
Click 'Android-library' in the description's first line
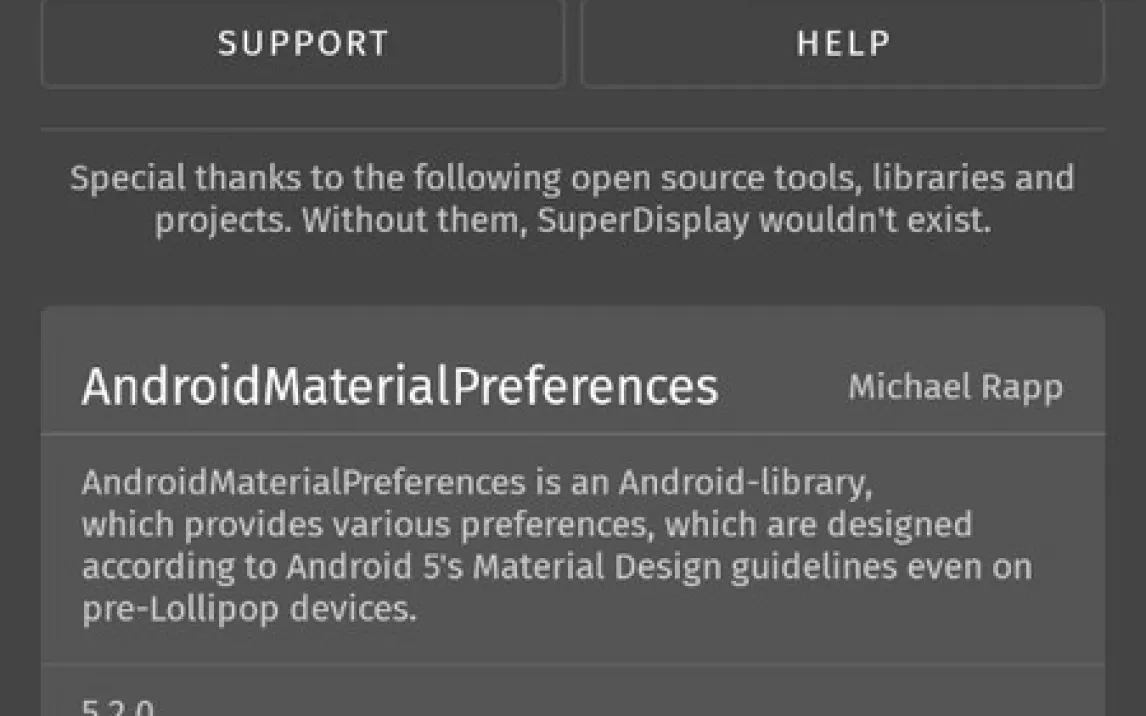point(745,482)
